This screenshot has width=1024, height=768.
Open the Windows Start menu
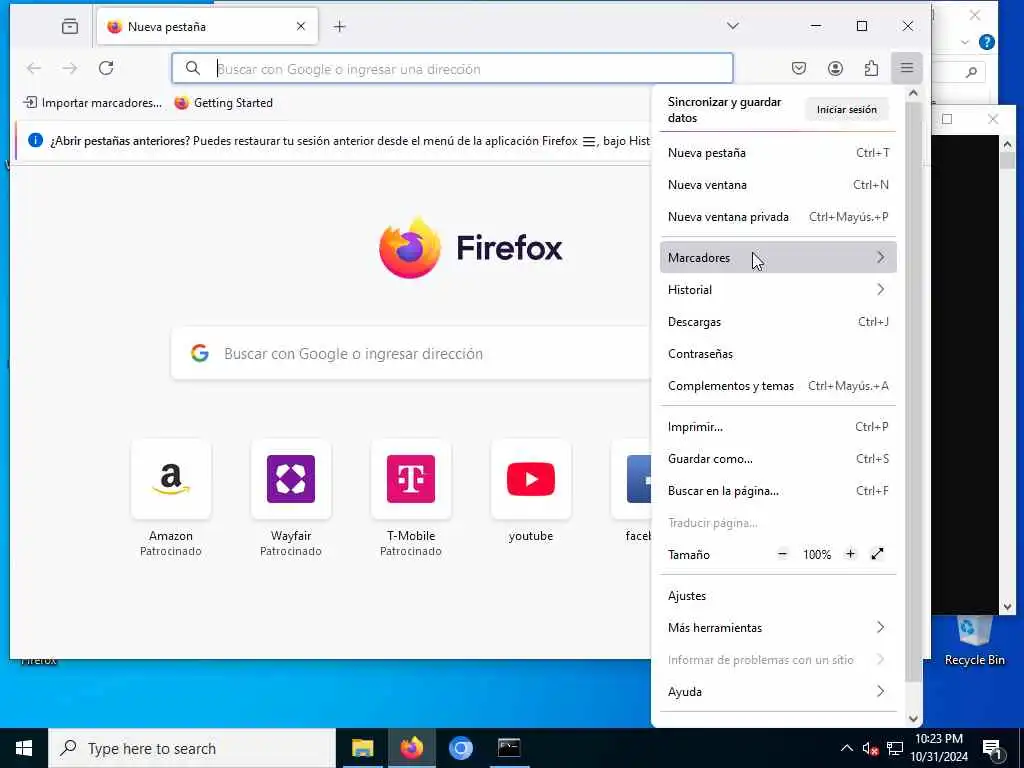coord(24,748)
